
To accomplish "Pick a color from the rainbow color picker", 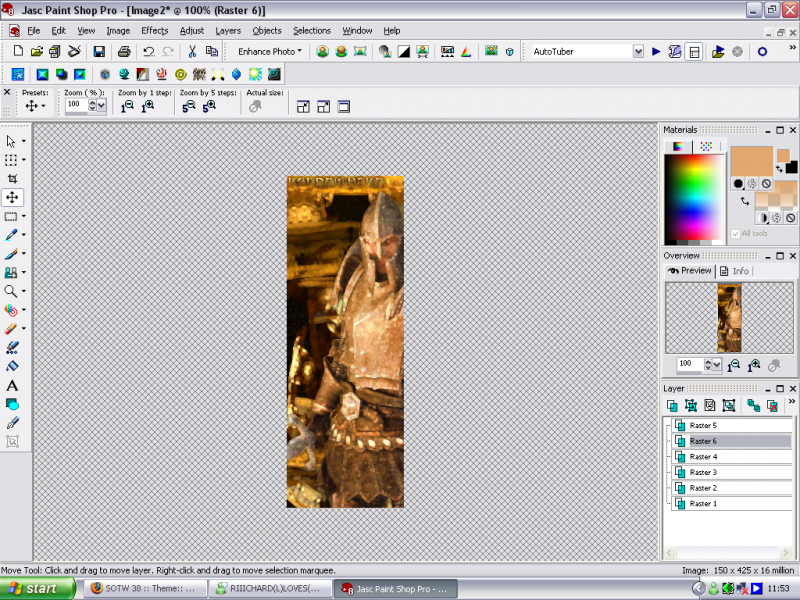I will [694, 199].
